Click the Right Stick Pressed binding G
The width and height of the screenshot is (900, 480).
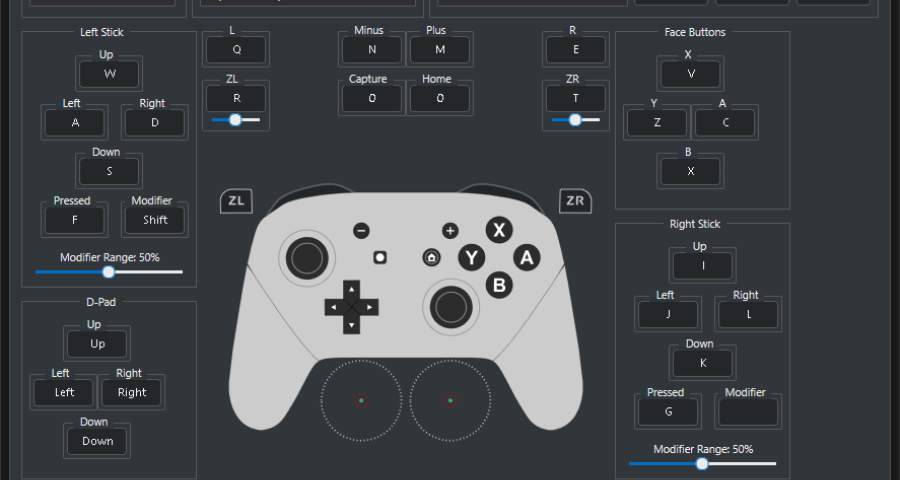coord(667,411)
